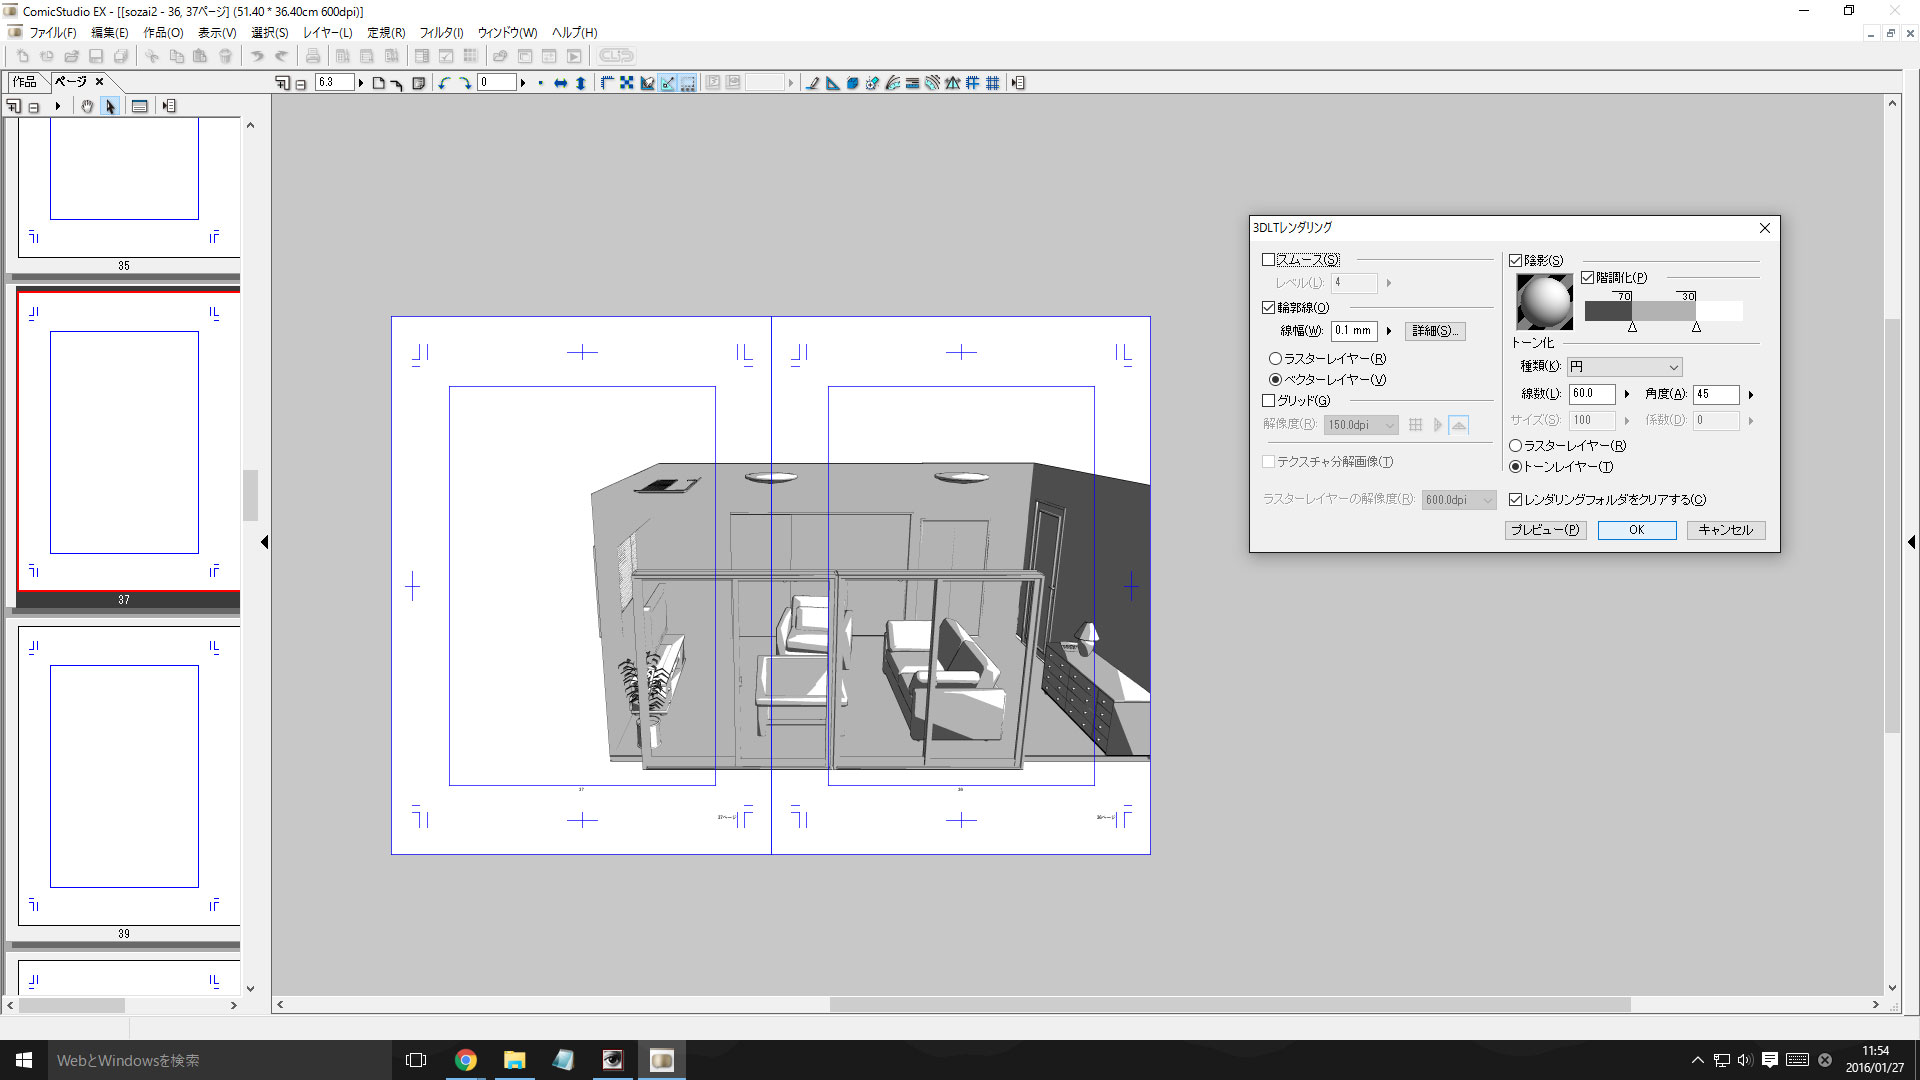Select the triangle ruler icon in toolbar

click(x=832, y=83)
